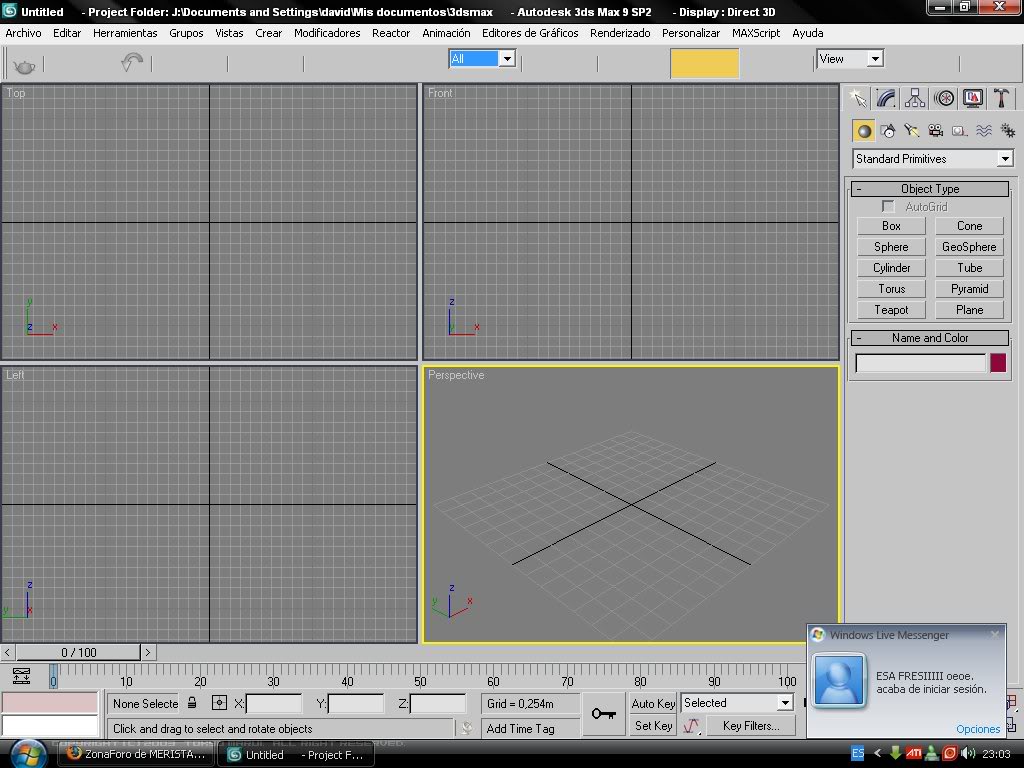The width and height of the screenshot is (1024, 768).
Task: Open the Utilities hammer tab
Action: click(x=1000, y=99)
